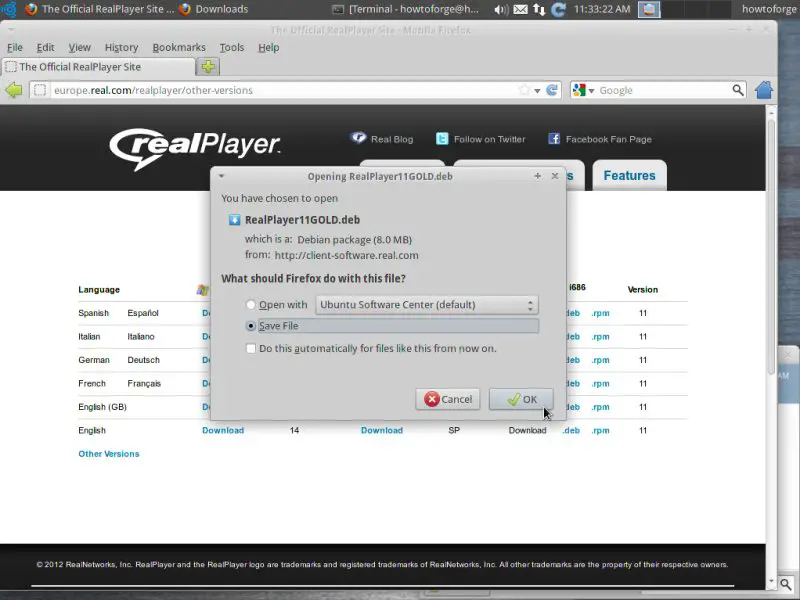
Task: Switch to the Terminal window in the taskbar
Action: point(406,9)
